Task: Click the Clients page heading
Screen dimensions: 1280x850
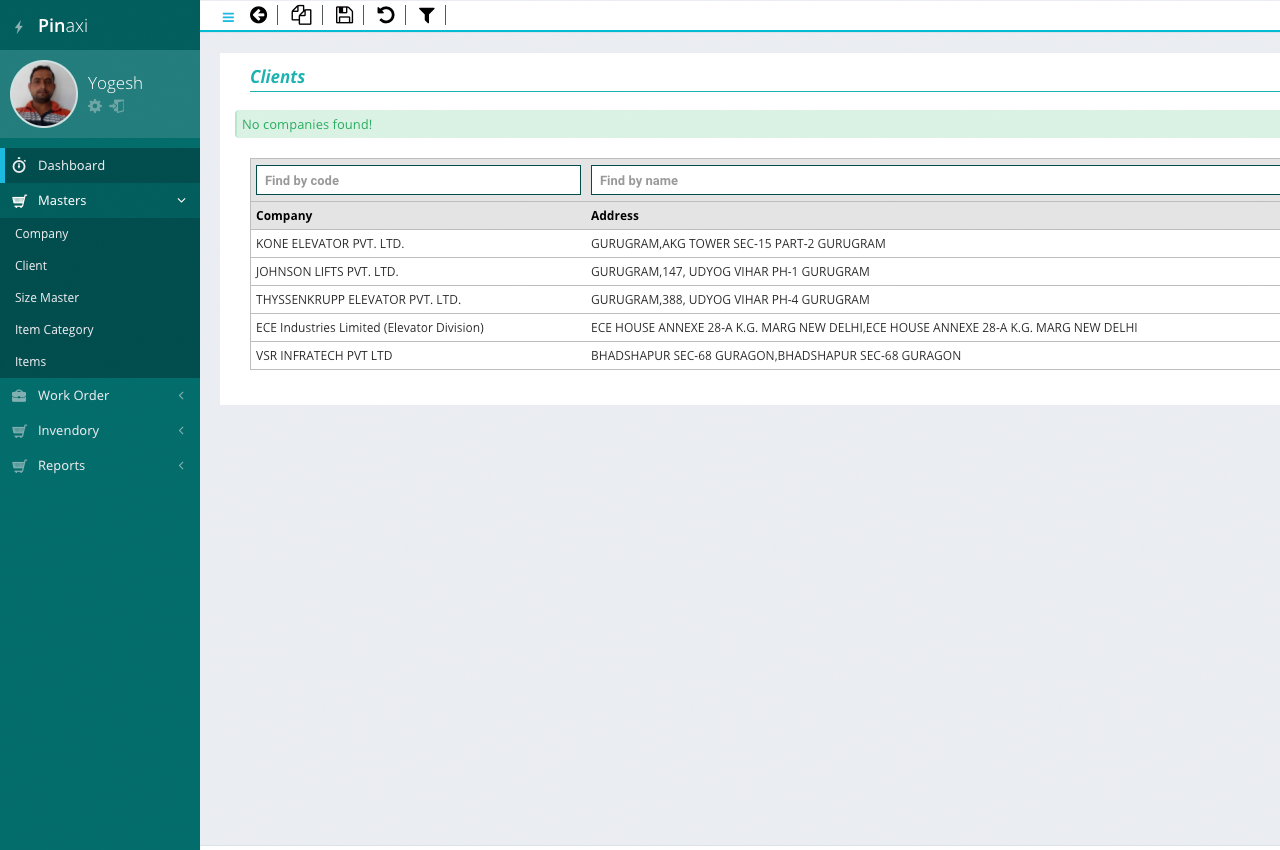Action: [277, 77]
